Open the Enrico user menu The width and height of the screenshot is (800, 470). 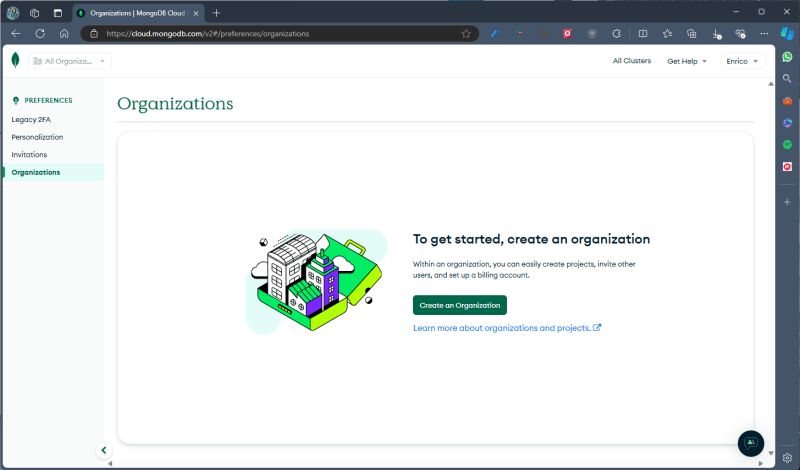coord(742,61)
